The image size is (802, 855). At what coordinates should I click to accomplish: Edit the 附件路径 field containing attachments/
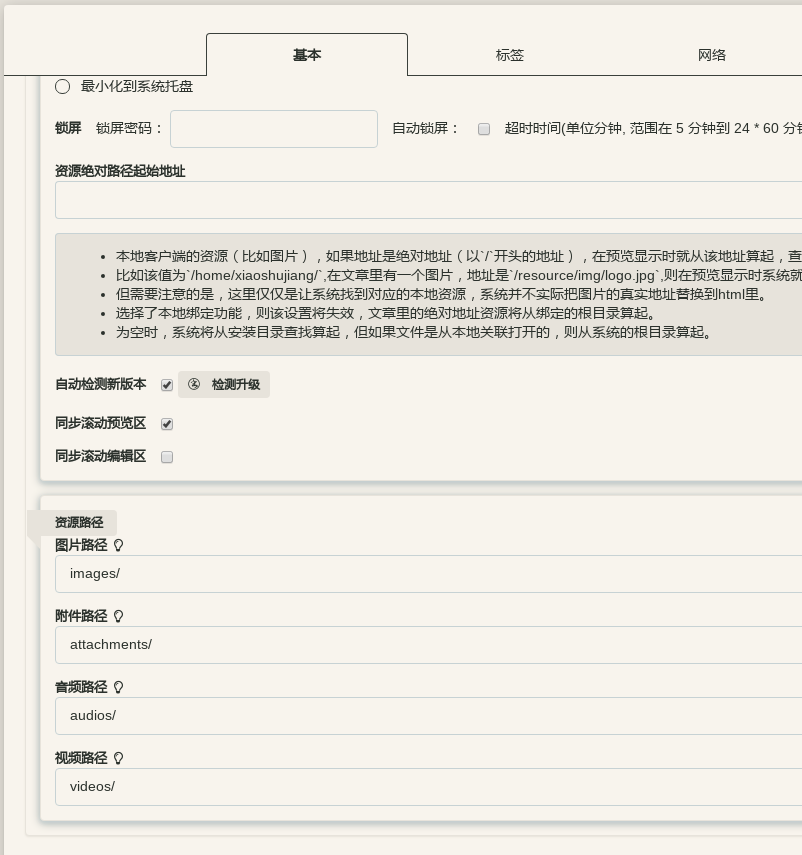(x=429, y=645)
